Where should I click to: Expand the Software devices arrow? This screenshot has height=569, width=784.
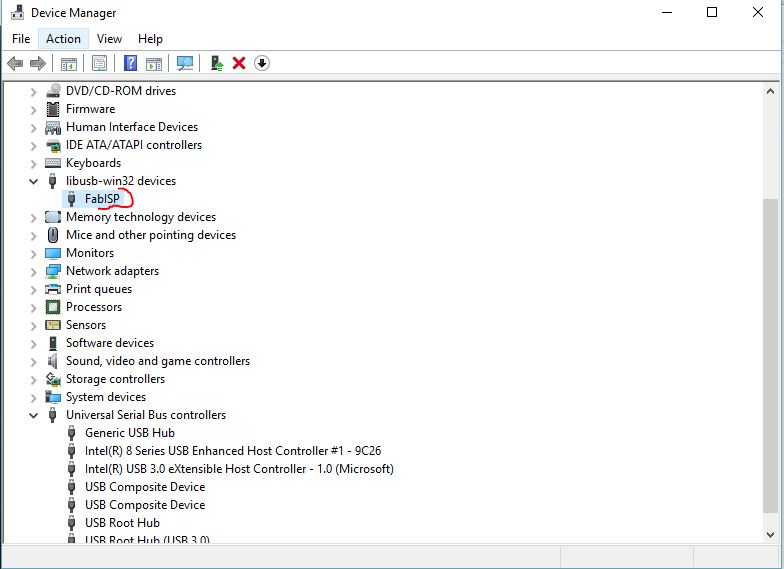34,344
